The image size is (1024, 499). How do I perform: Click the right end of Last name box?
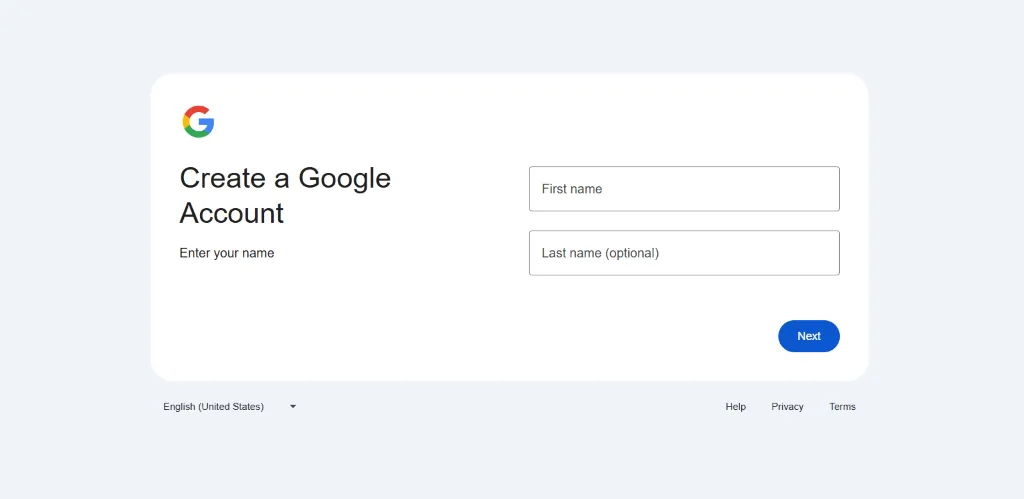point(825,253)
